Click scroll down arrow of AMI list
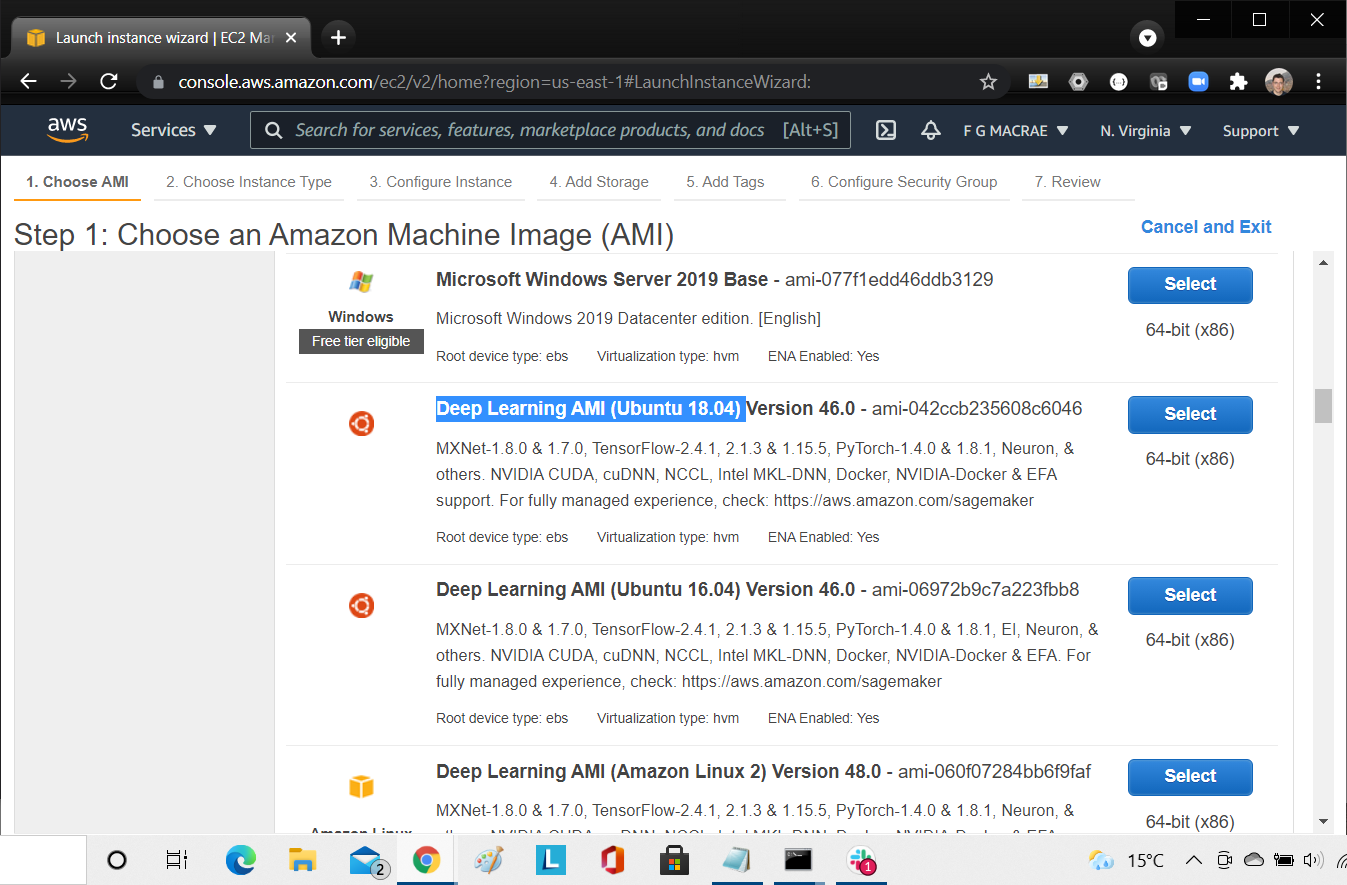The height and width of the screenshot is (885, 1347). click(x=1323, y=821)
